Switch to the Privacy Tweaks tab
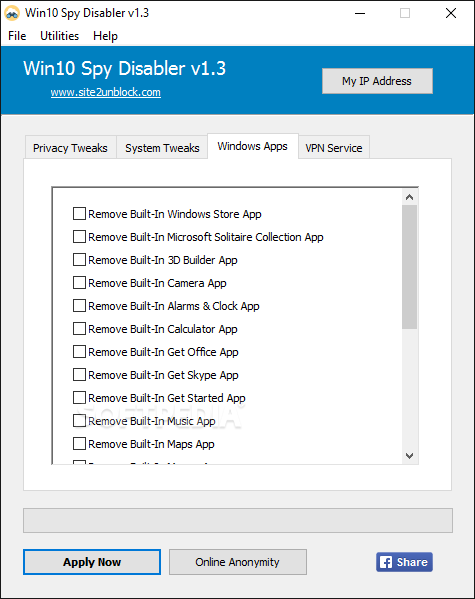This screenshot has height=599, width=475. 70,147
